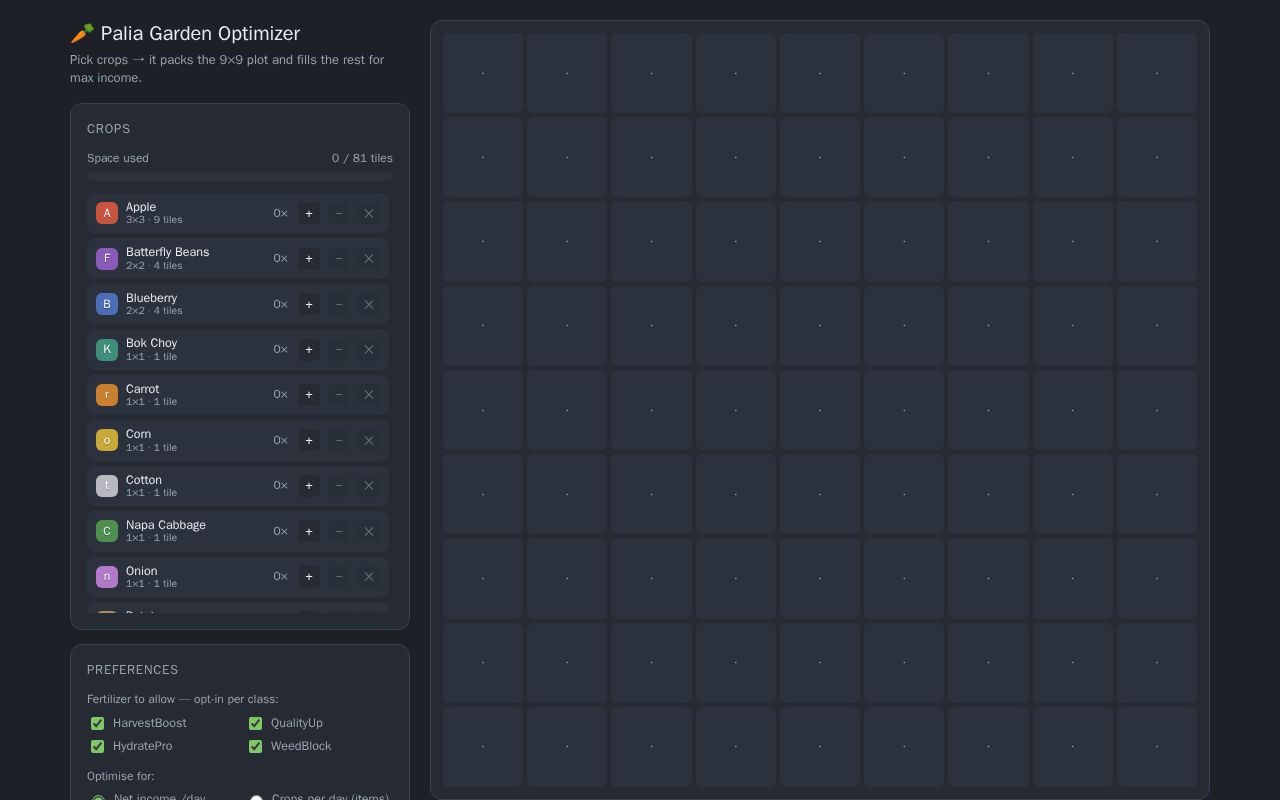Click the Palia Garden Optimizer title

pos(185,33)
